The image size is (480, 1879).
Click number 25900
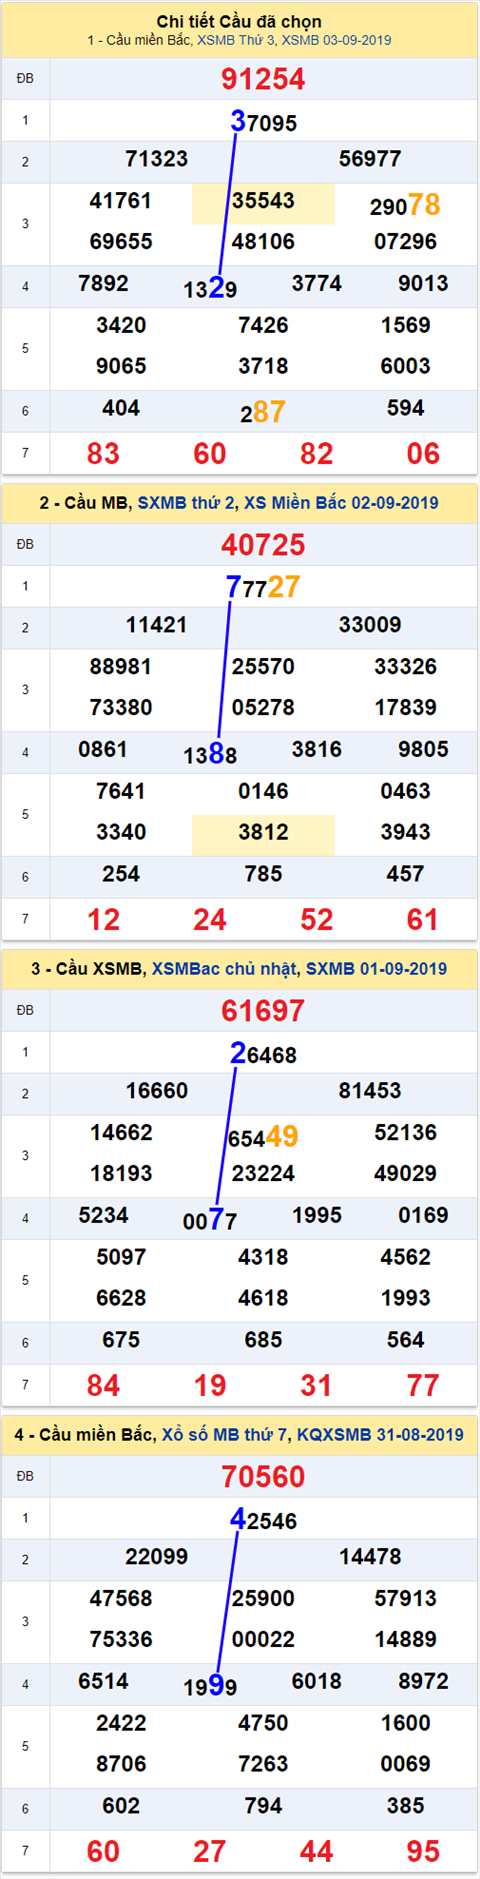[x=263, y=1599]
